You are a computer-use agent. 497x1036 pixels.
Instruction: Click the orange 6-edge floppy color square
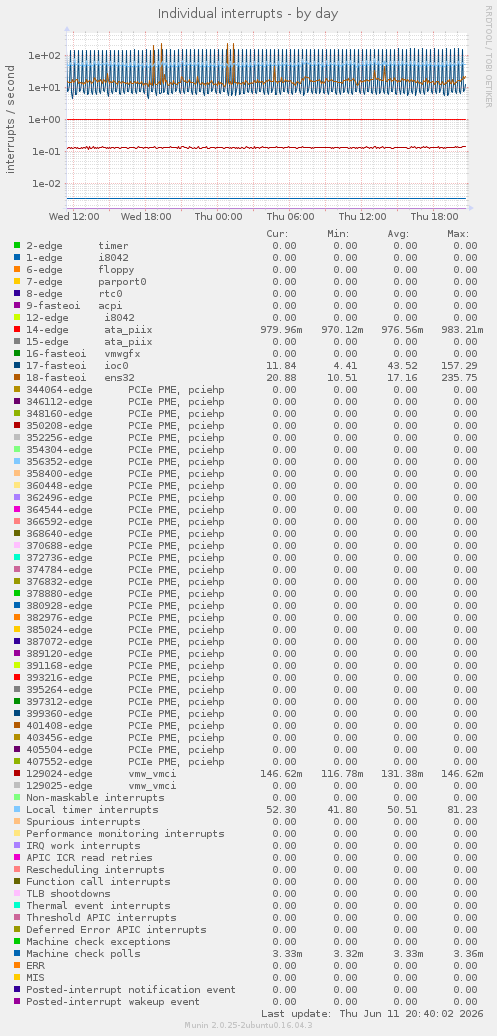(x=17, y=270)
